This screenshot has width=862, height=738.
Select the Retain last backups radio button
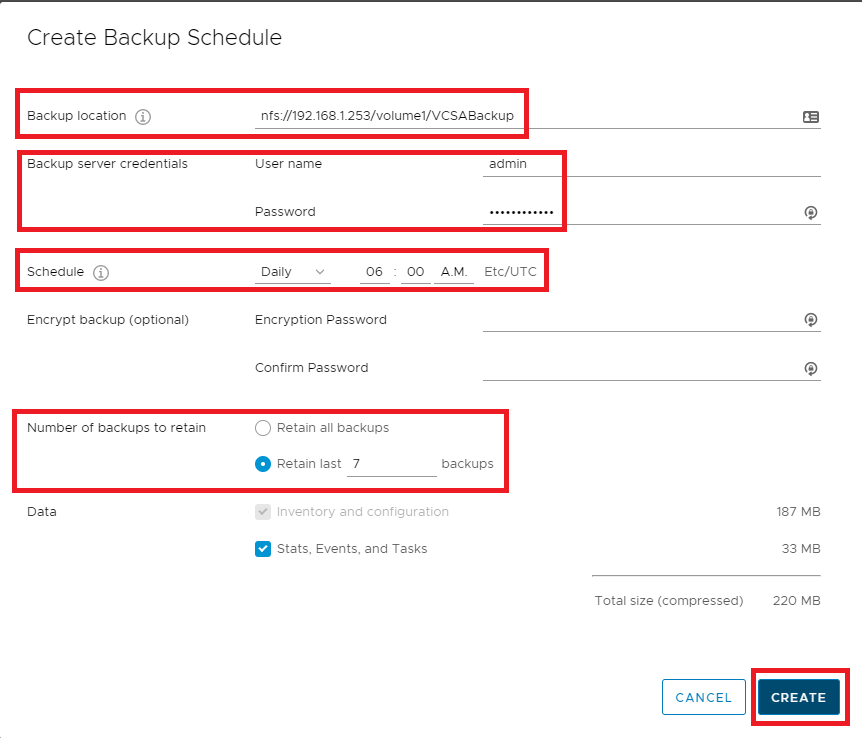(x=263, y=464)
